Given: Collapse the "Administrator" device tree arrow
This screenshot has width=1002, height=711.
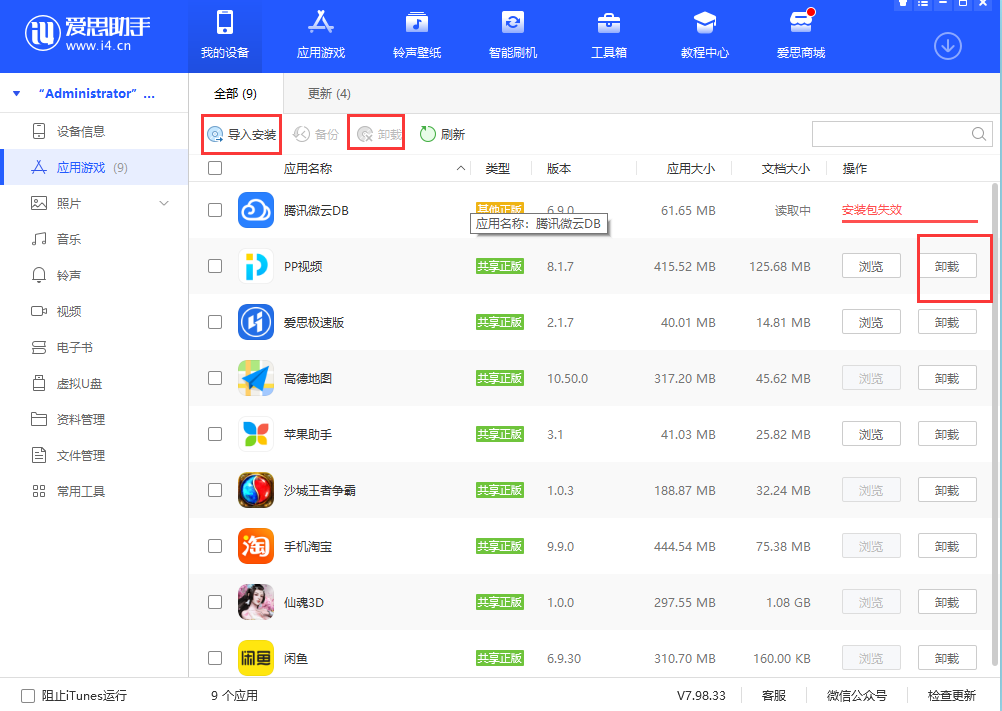Looking at the screenshot, I should click(17, 94).
